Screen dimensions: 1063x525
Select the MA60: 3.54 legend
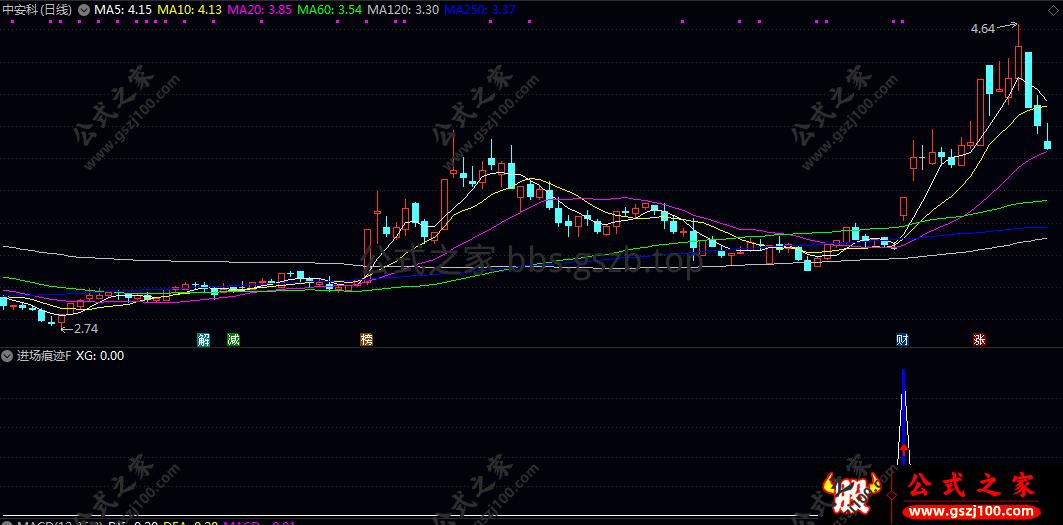329,10
